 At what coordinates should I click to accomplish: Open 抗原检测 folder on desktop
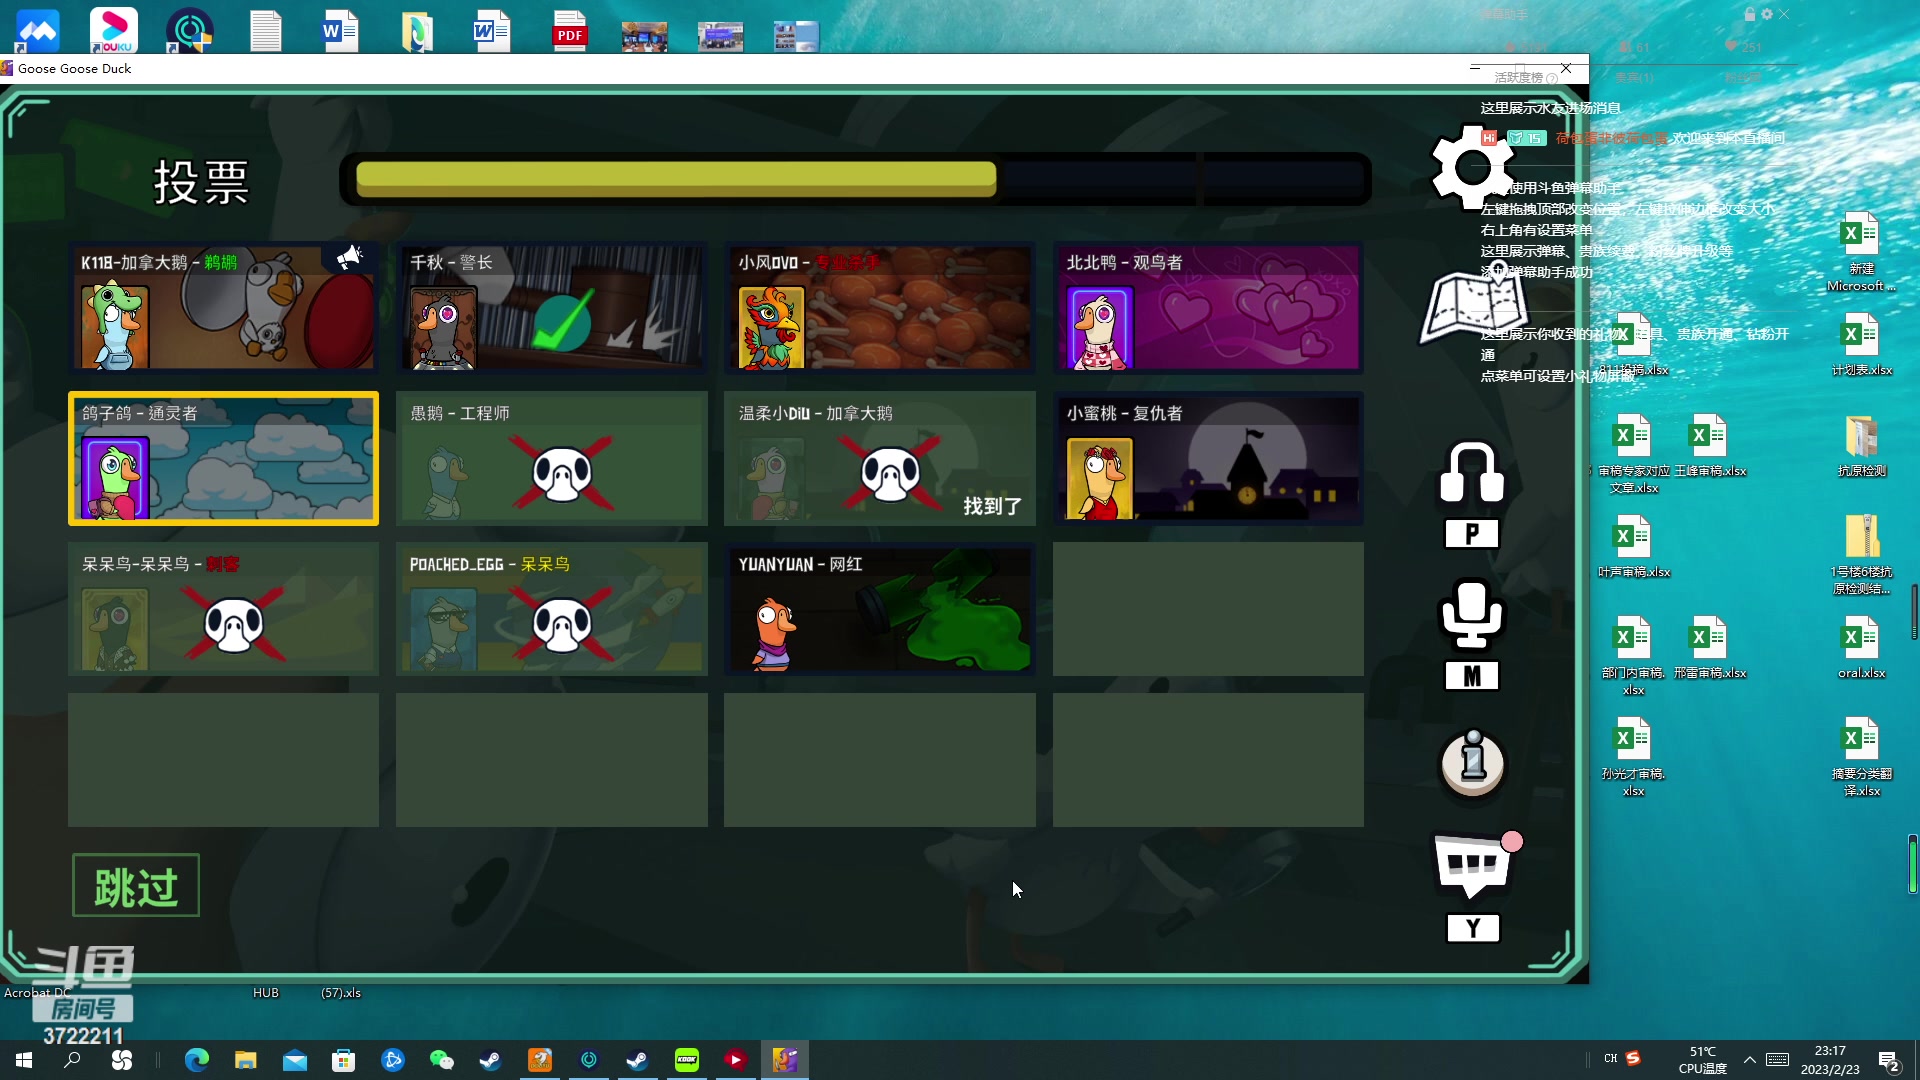click(1861, 445)
